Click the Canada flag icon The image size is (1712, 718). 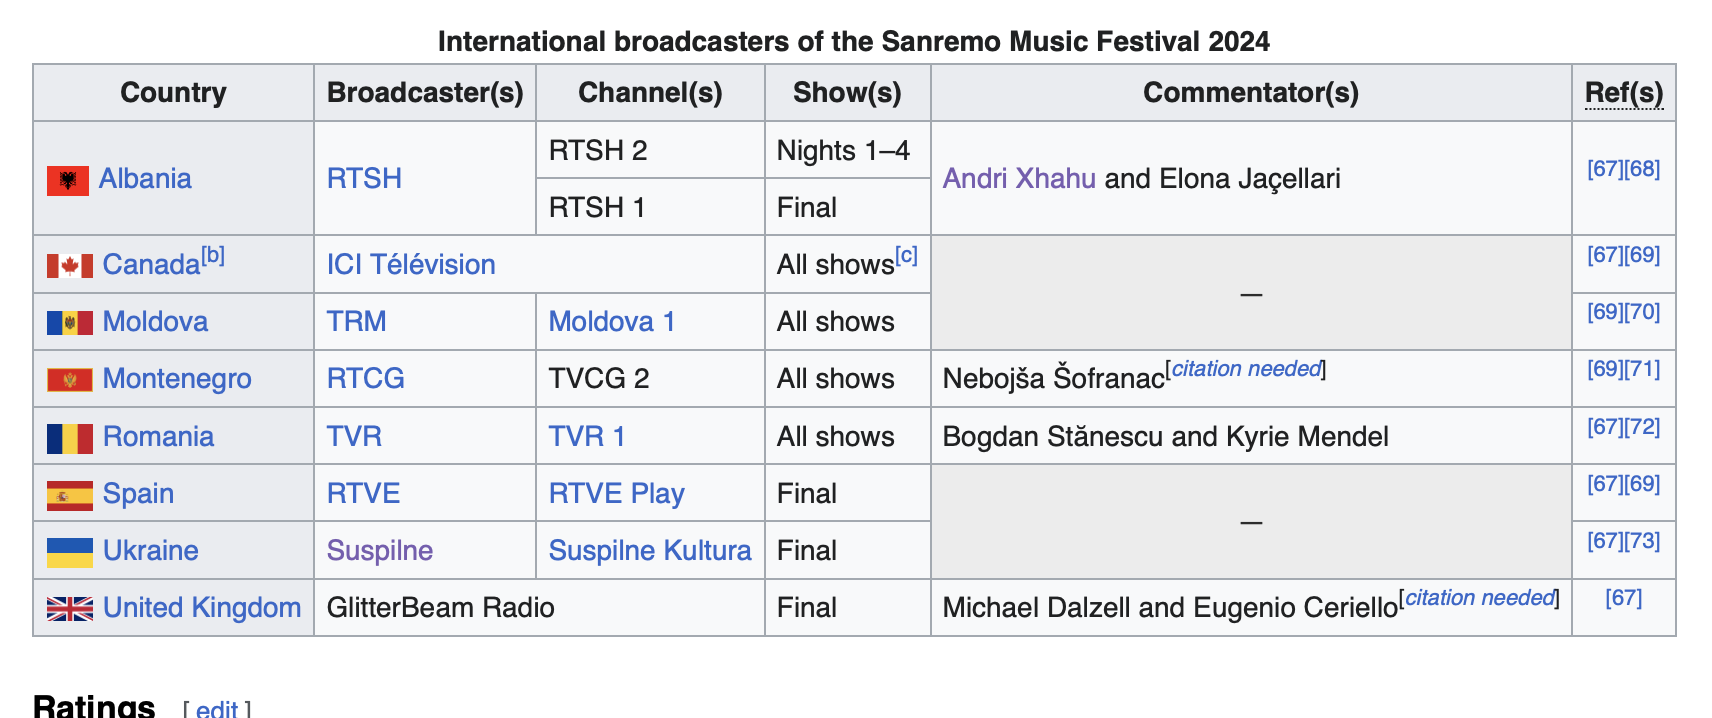70,266
